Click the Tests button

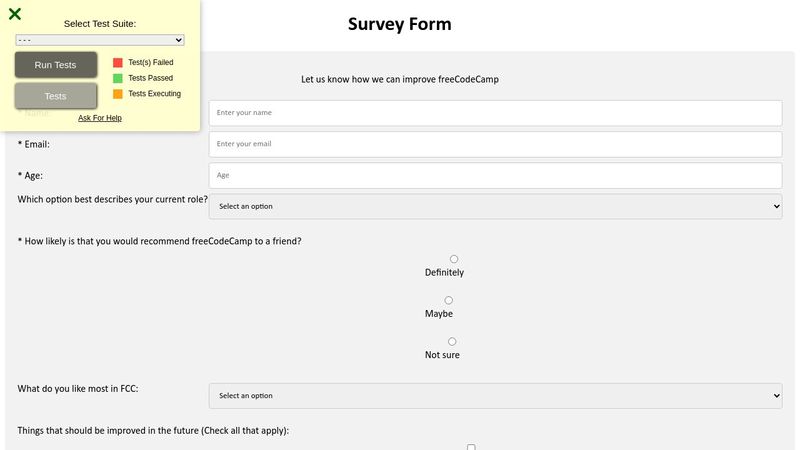click(x=56, y=96)
